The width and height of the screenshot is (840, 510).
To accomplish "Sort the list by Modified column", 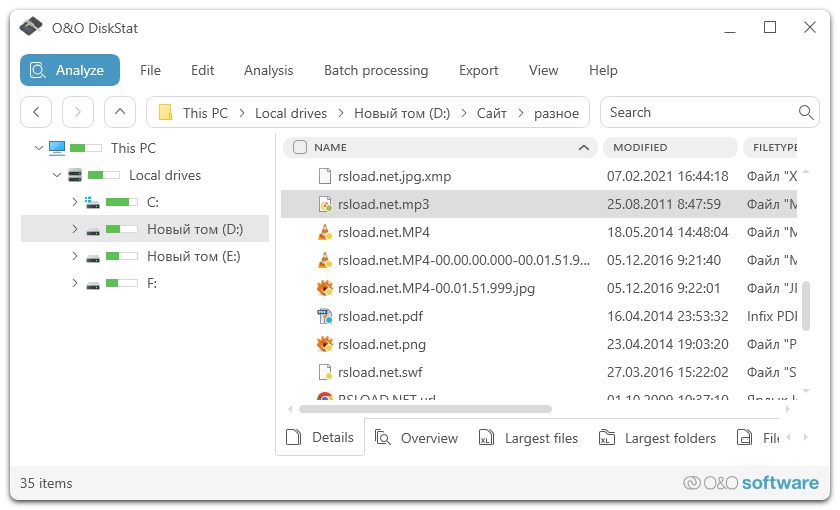I will (x=668, y=148).
